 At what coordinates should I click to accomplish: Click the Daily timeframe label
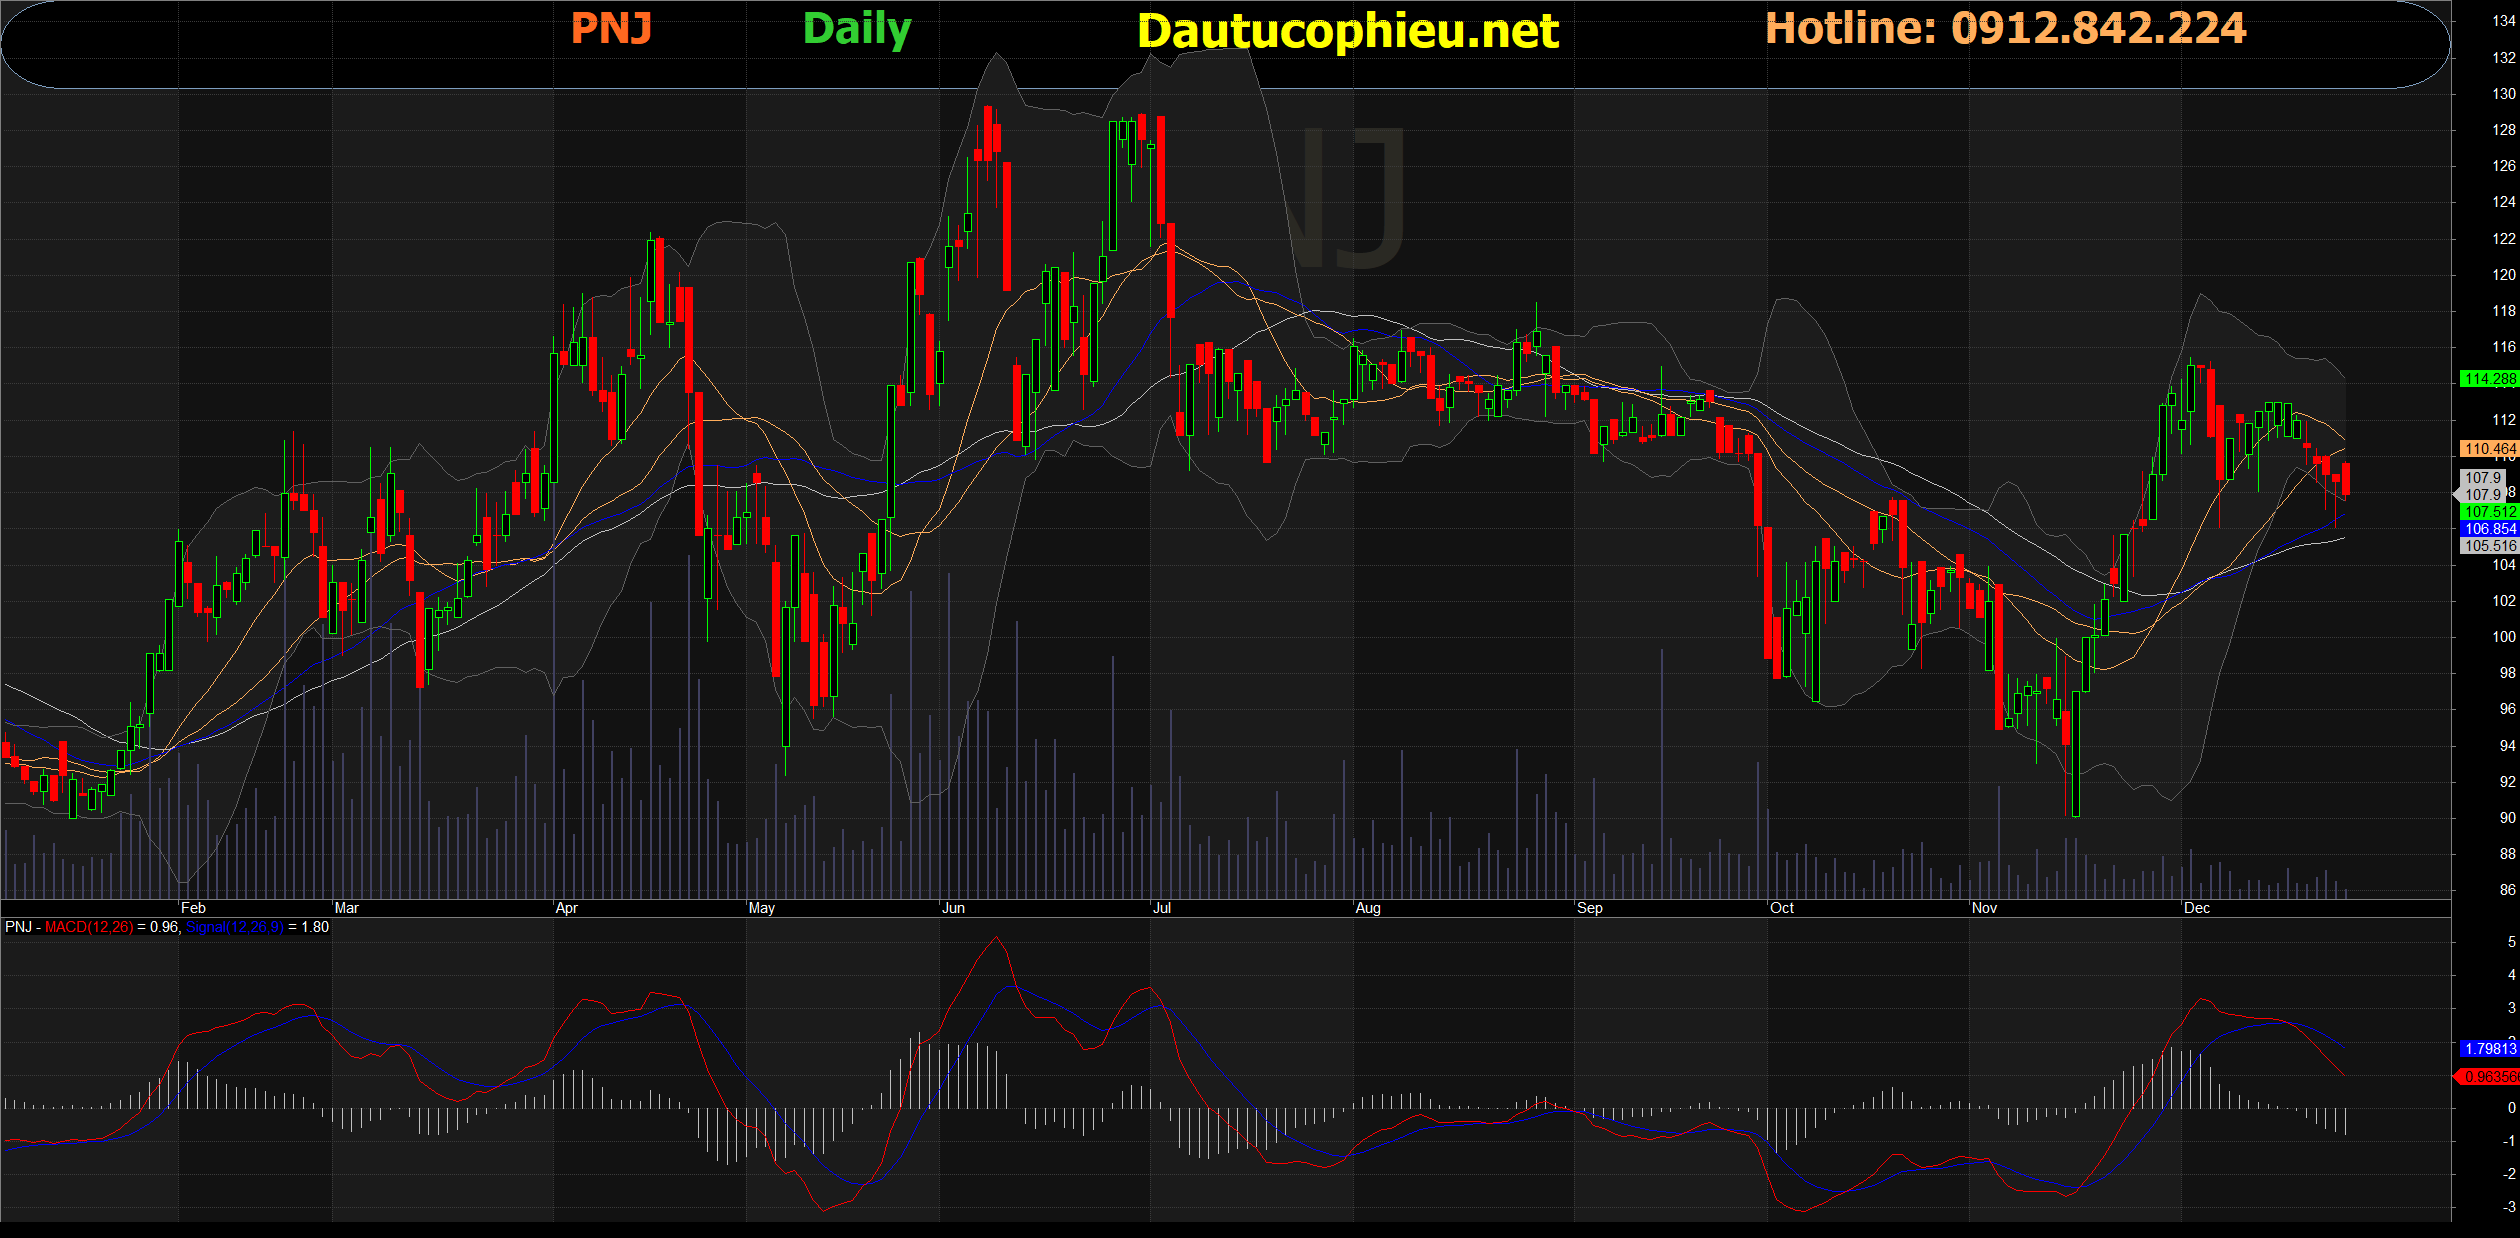click(x=856, y=29)
